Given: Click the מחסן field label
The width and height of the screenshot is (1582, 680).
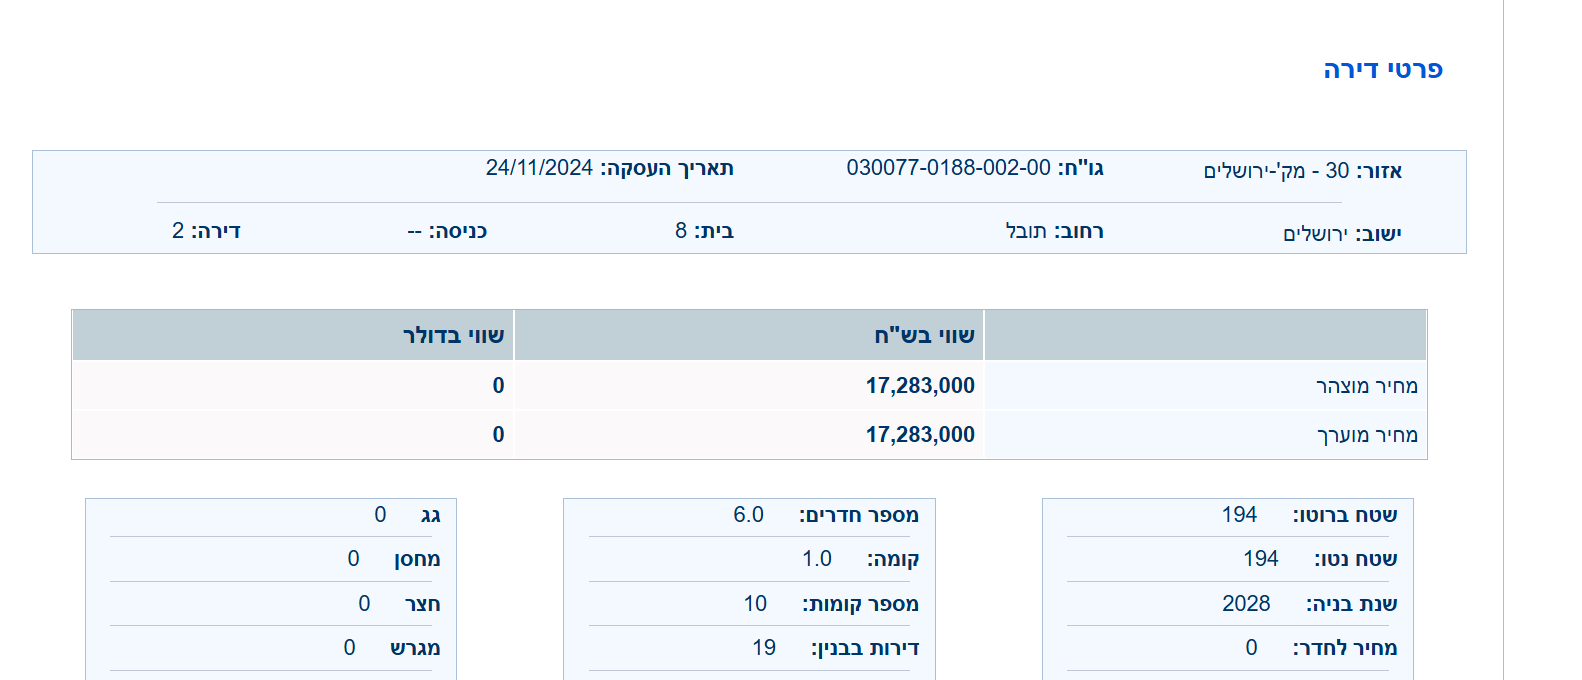Looking at the screenshot, I should (x=417, y=559).
